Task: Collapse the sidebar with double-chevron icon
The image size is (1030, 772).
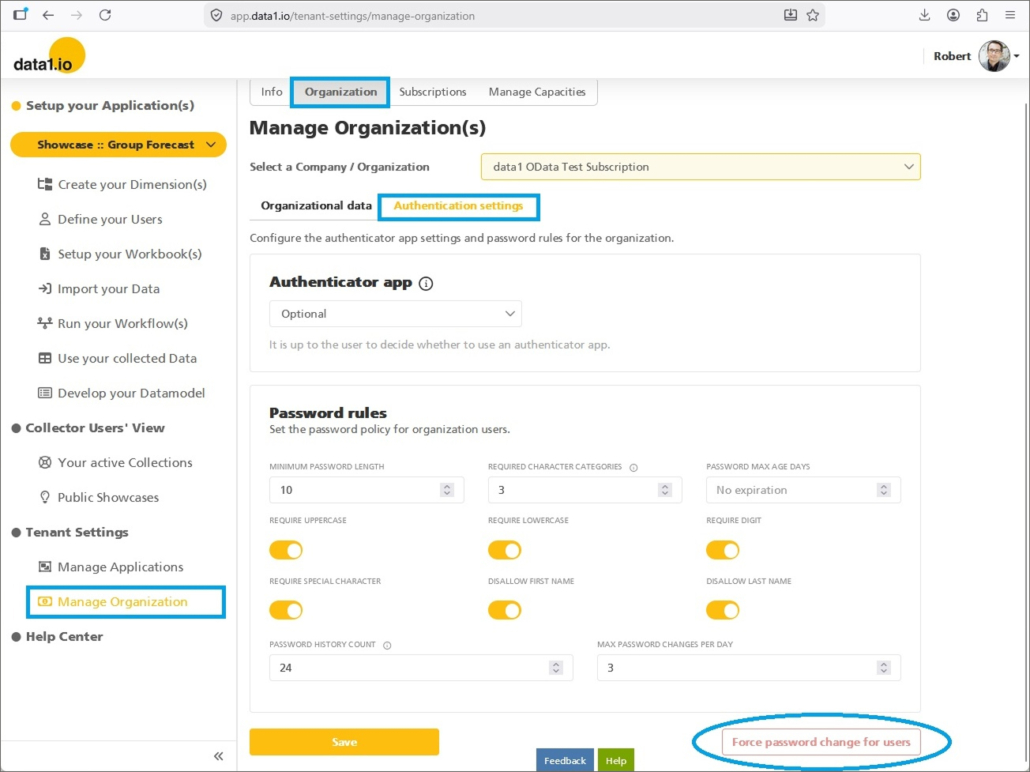Action: (x=218, y=756)
